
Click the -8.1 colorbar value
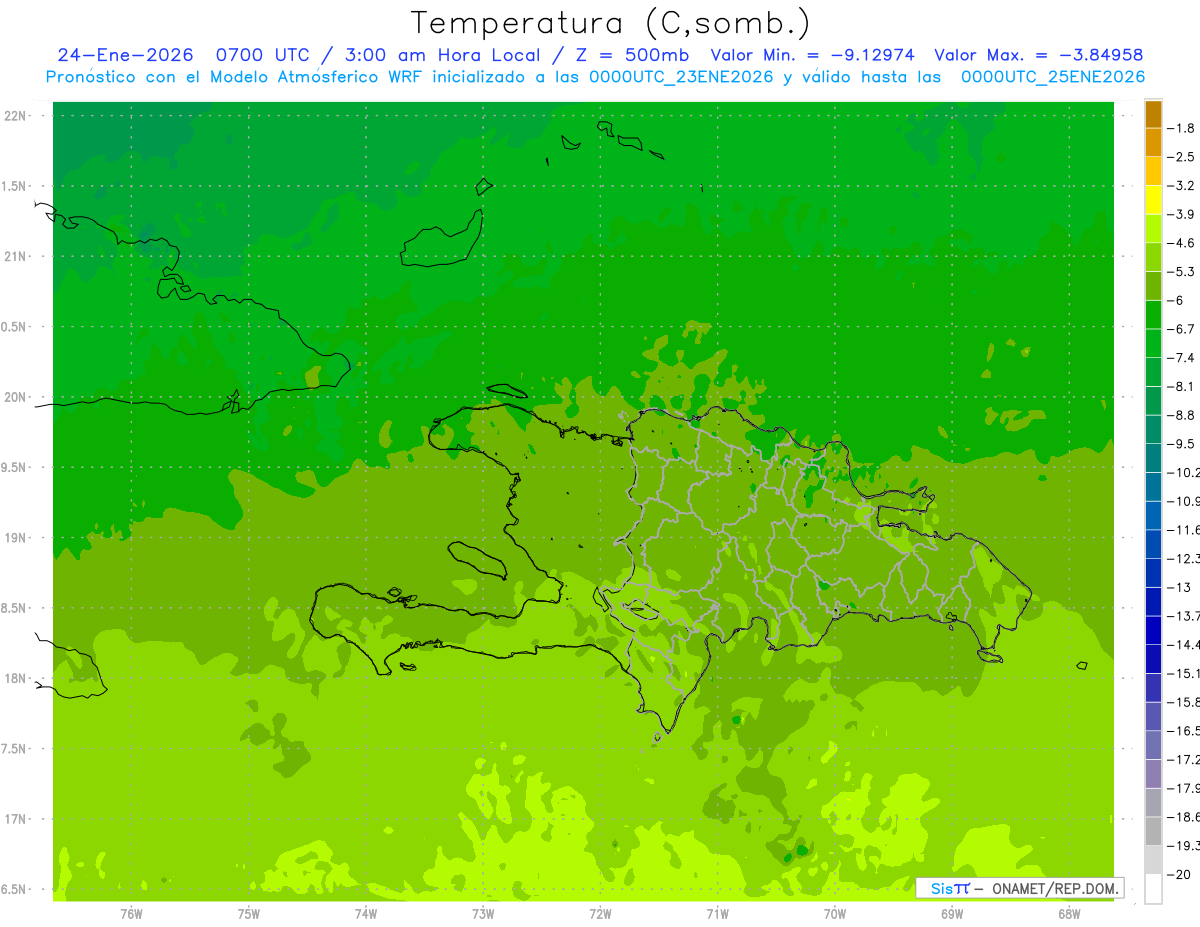pyautogui.click(x=1181, y=386)
